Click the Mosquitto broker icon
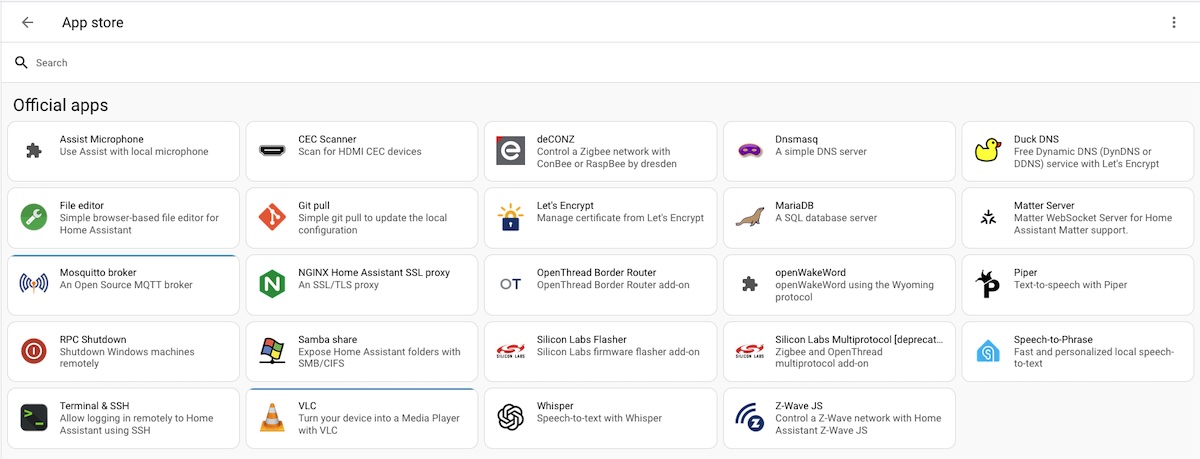1200x459 pixels. coord(34,284)
